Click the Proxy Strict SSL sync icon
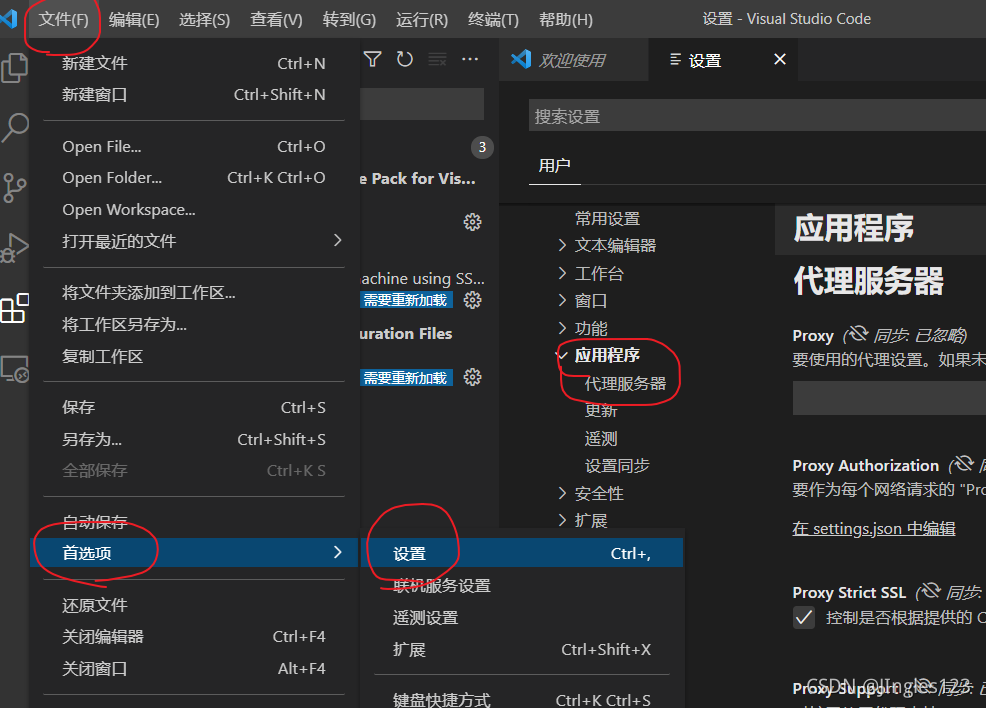Viewport: 986px width, 708px height. click(x=929, y=591)
